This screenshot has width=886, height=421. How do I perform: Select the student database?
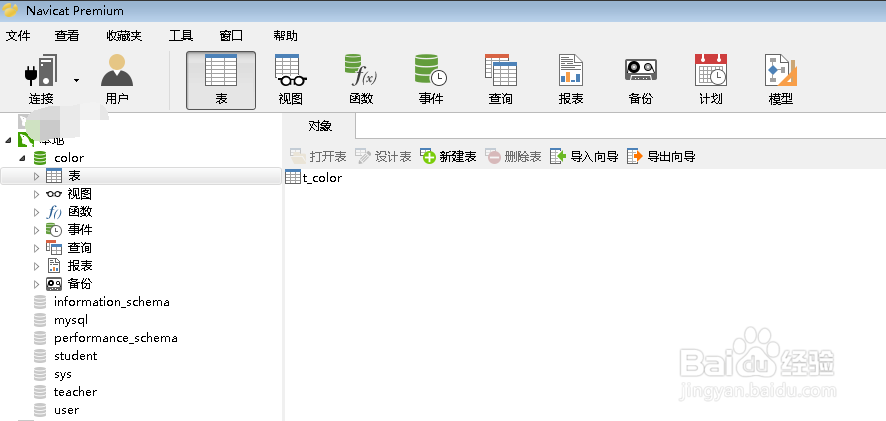pos(76,356)
